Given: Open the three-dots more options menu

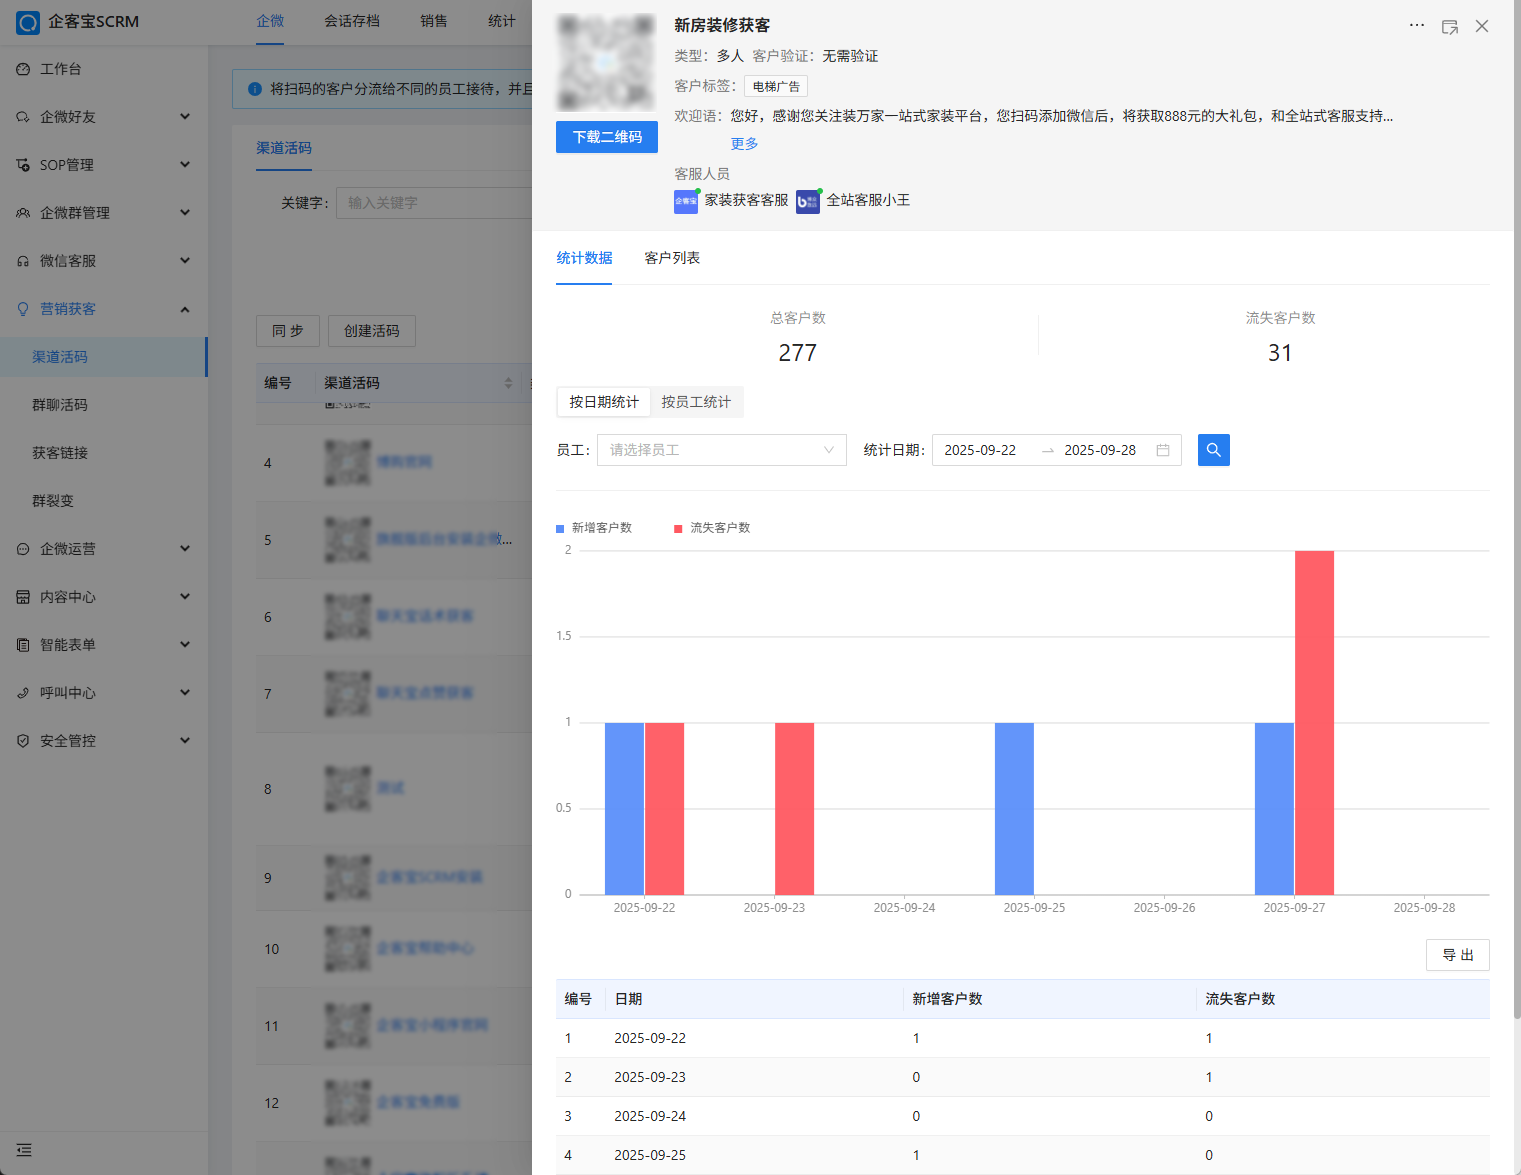Looking at the screenshot, I should (1416, 25).
